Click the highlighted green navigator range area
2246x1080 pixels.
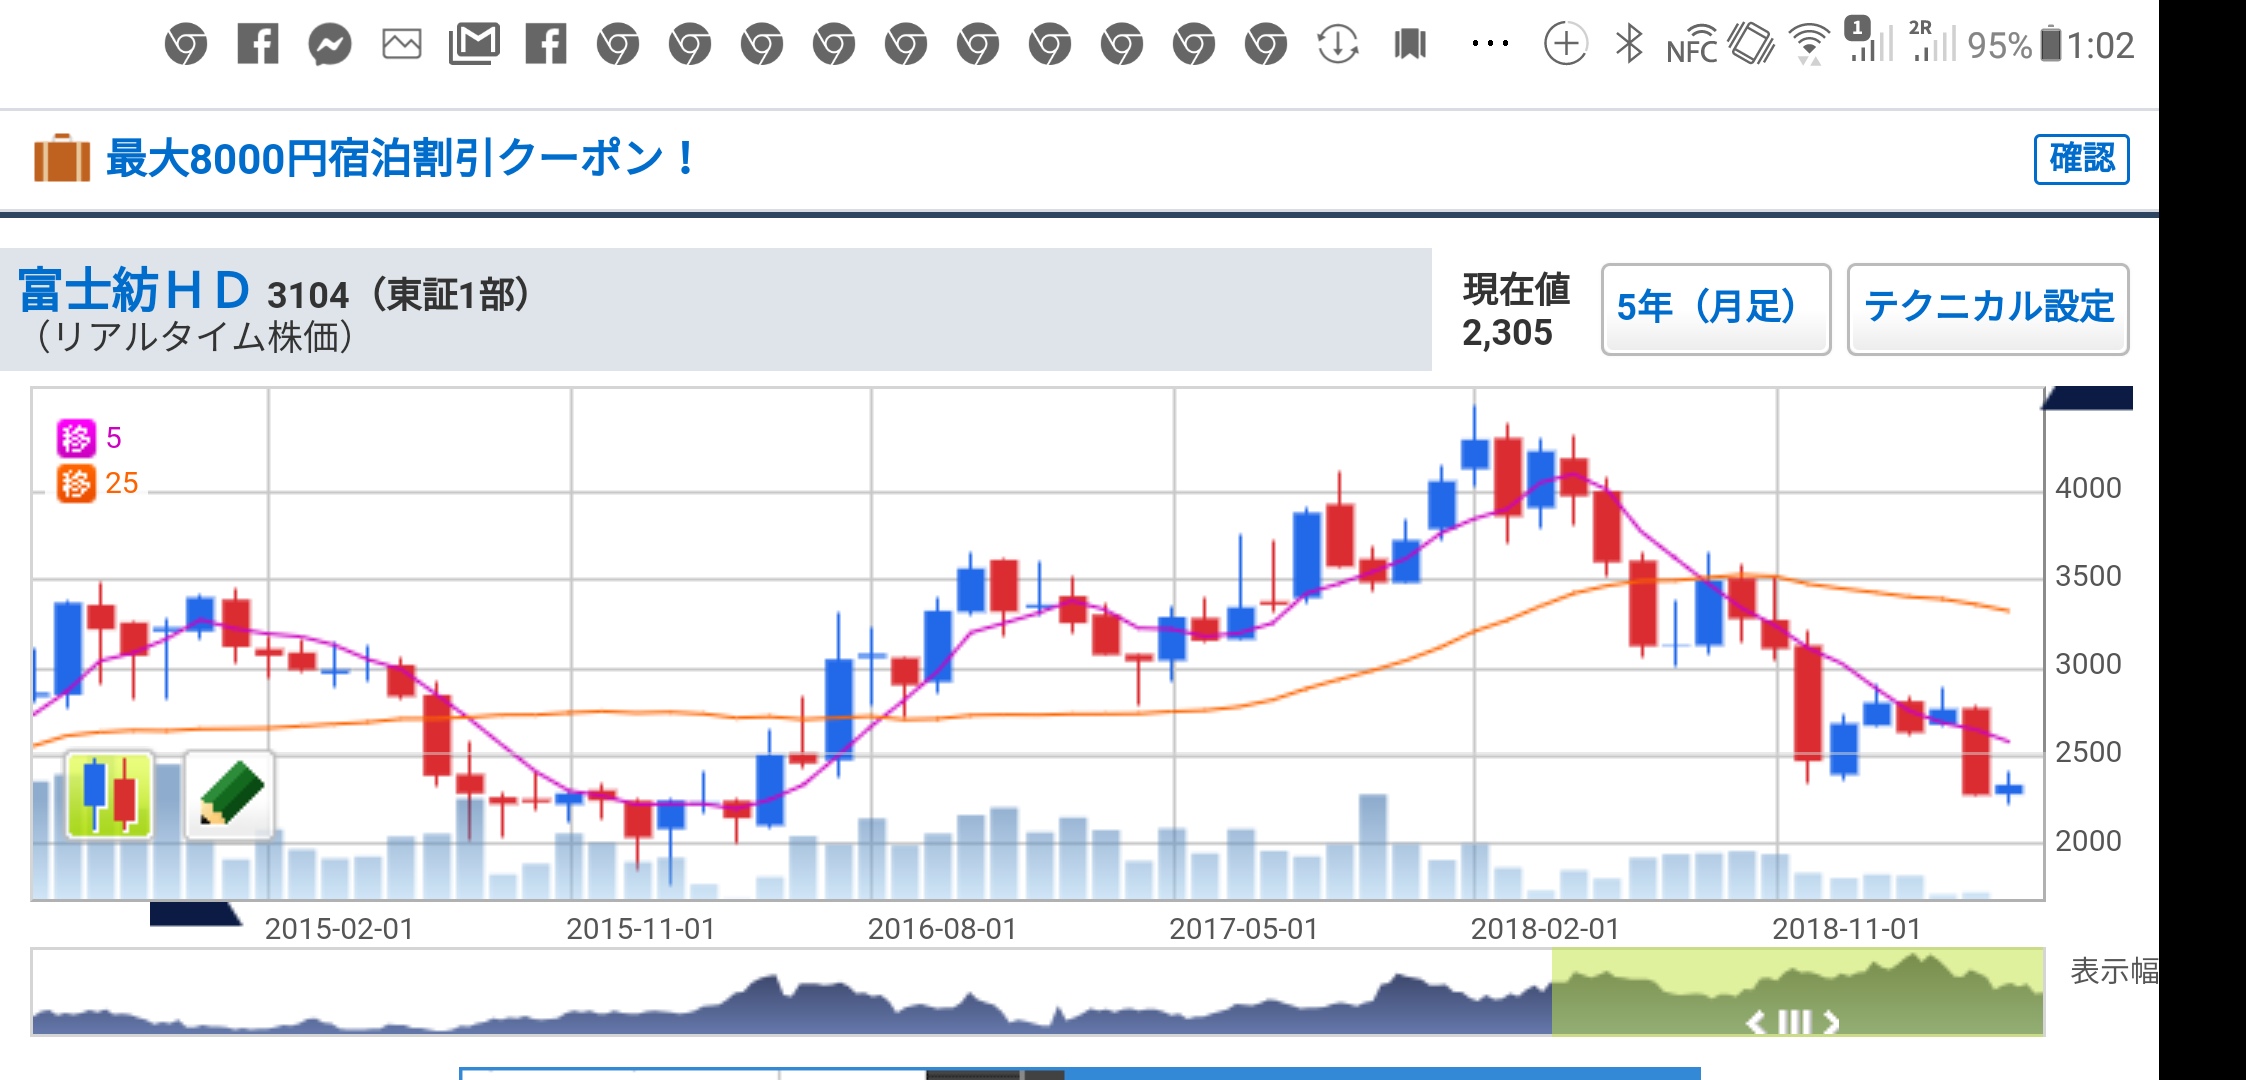[x=1797, y=990]
